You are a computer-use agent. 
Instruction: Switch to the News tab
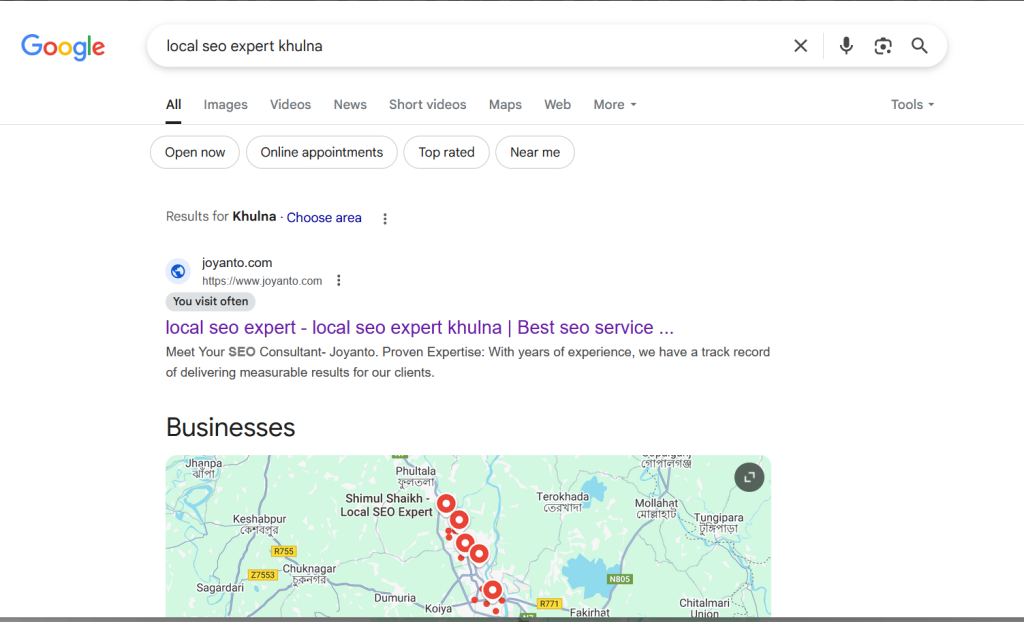pos(350,105)
